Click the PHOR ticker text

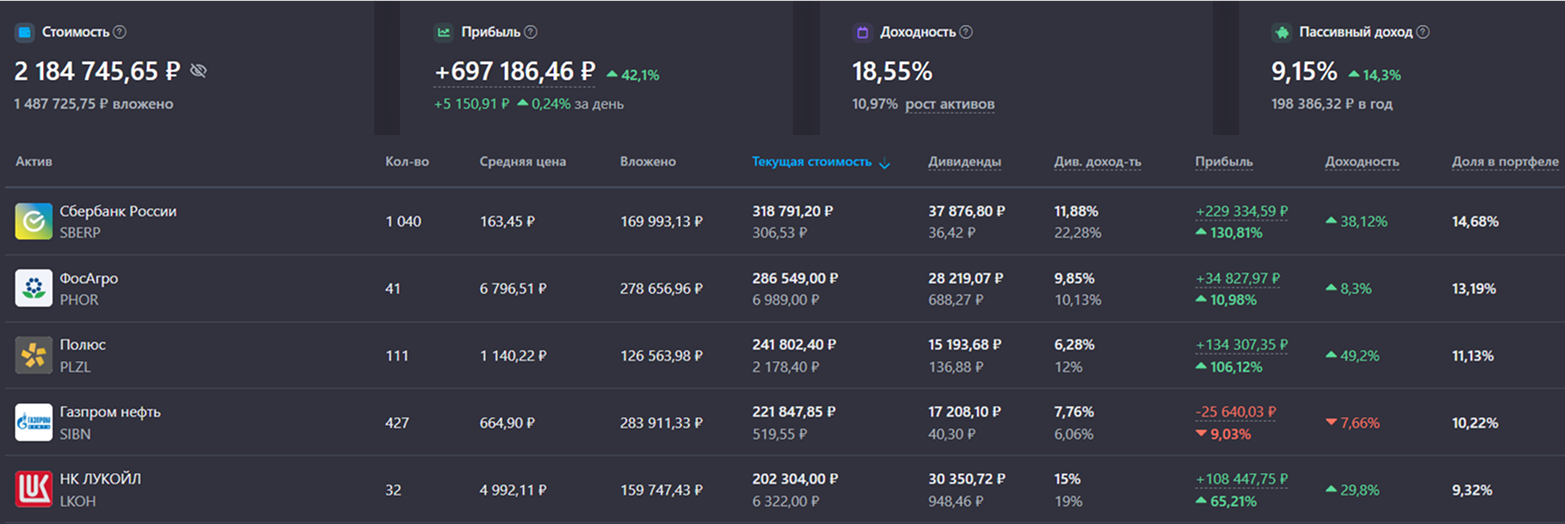79,300
